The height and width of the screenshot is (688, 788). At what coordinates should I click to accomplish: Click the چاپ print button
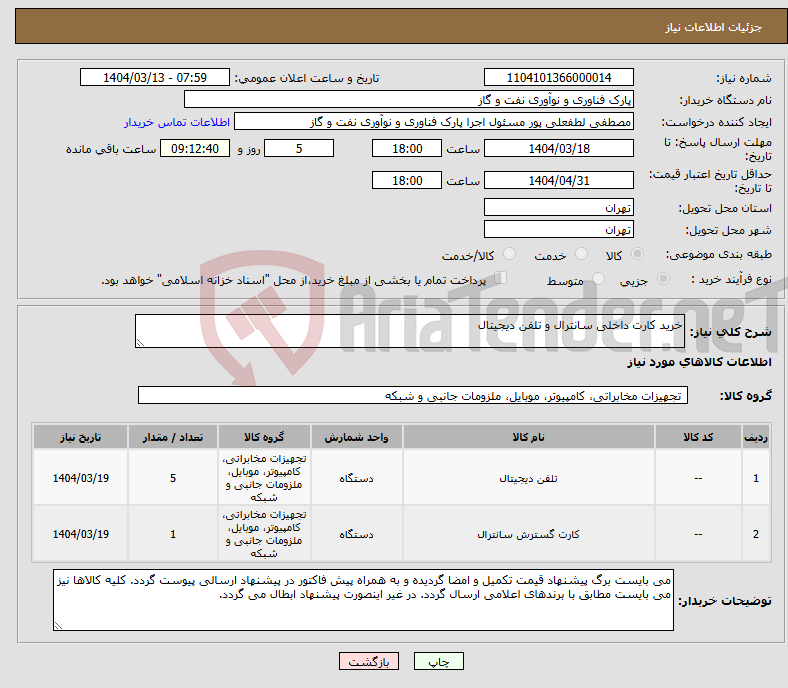pyautogui.click(x=439, y=661)
